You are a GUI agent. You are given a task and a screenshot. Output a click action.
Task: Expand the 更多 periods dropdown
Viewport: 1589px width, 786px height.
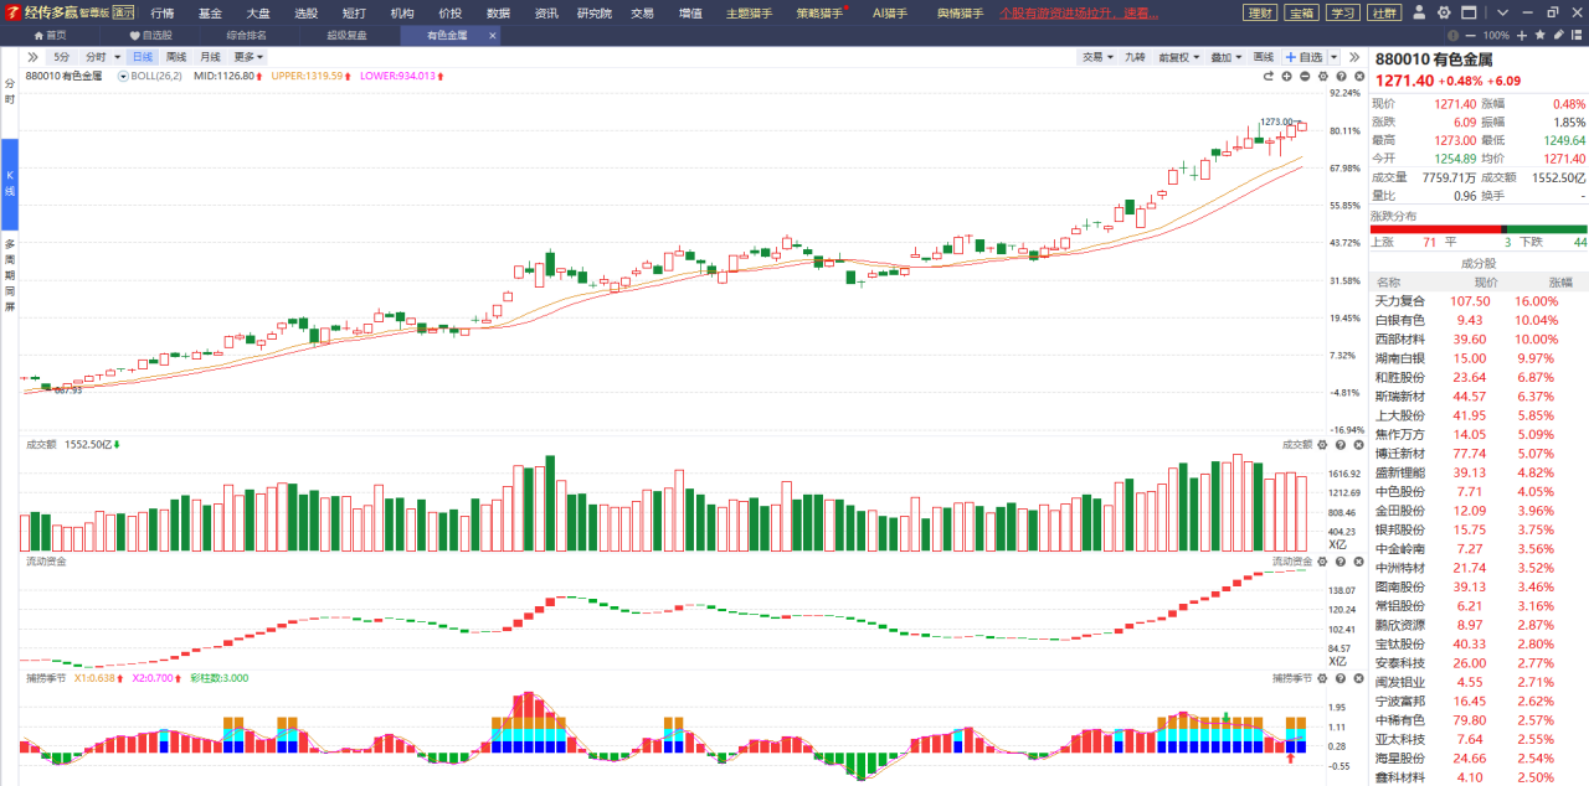coord(248,57)
